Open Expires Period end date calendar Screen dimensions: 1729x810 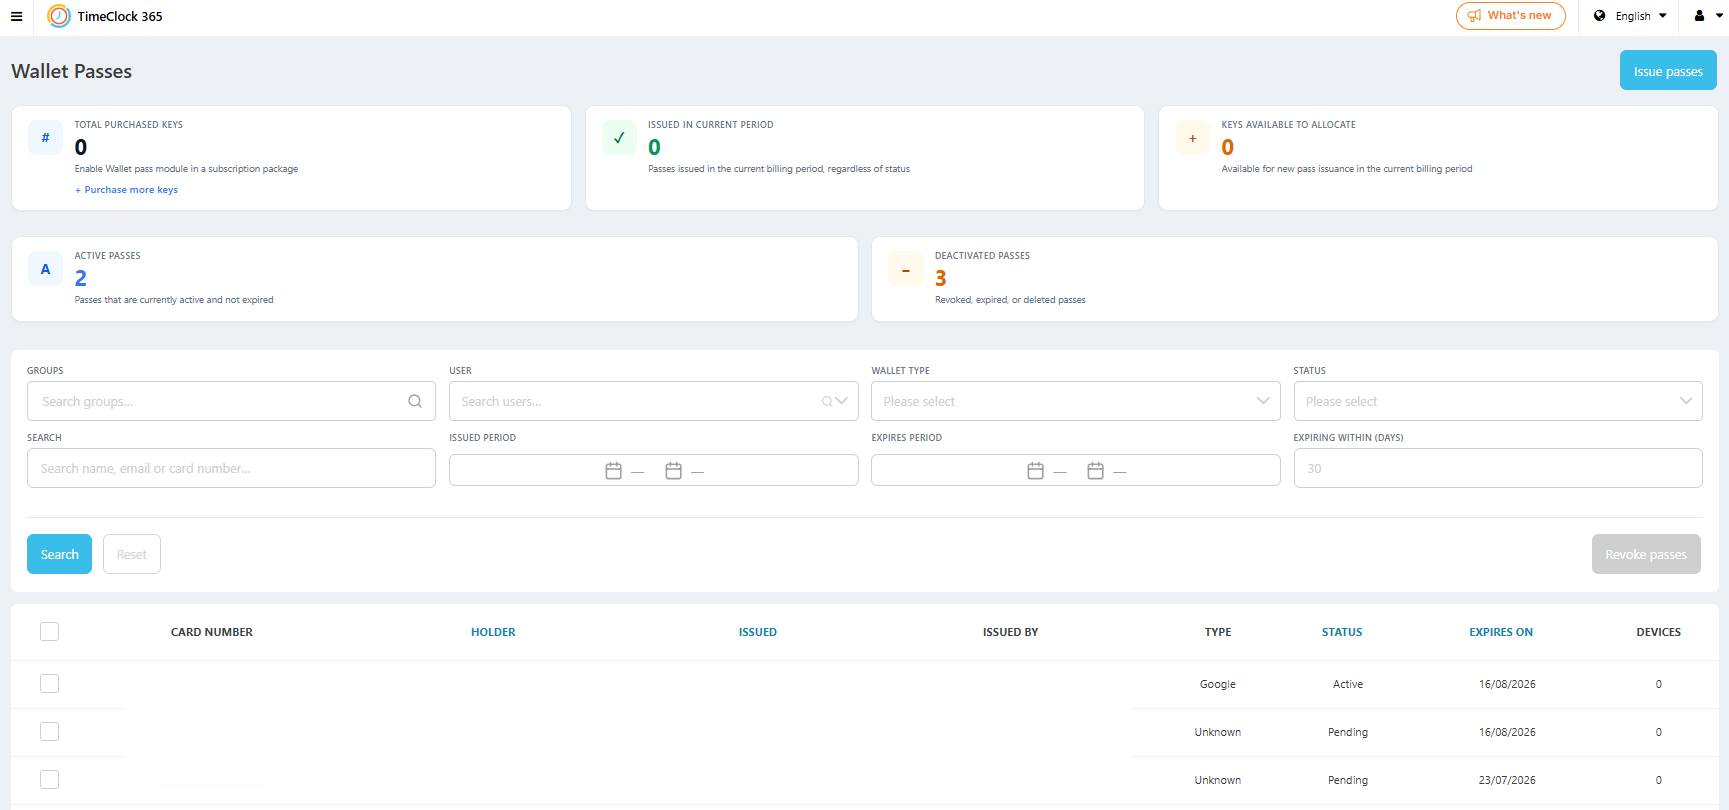(x=1096, y=471)
